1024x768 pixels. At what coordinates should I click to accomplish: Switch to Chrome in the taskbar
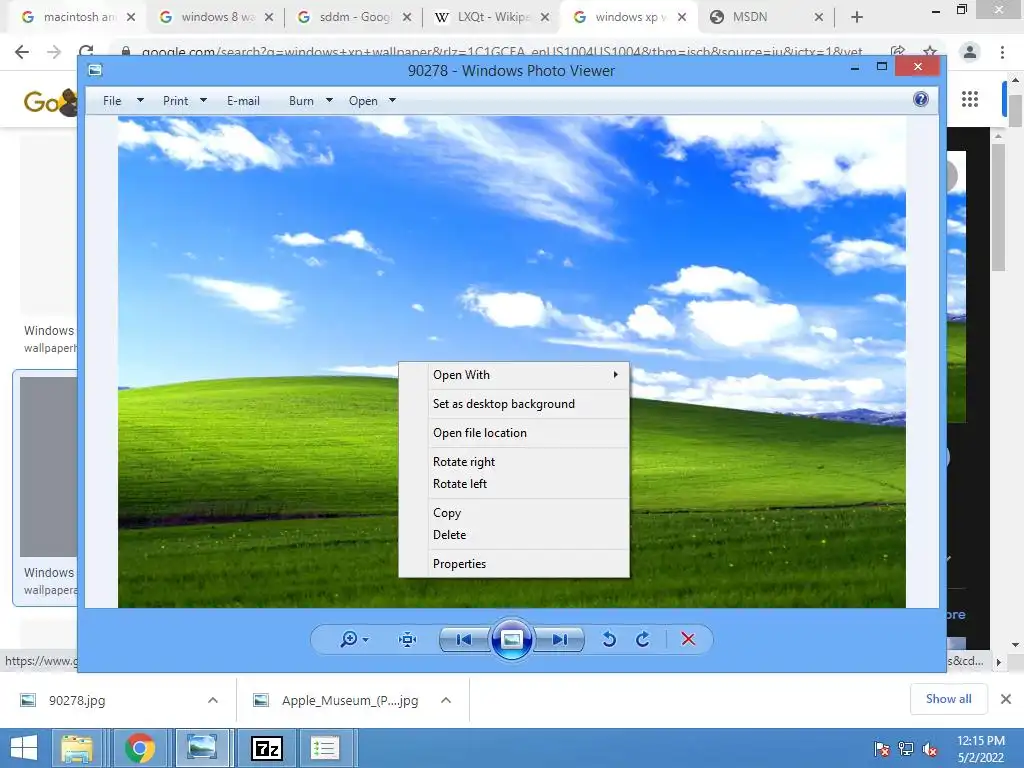coord(140,748)
